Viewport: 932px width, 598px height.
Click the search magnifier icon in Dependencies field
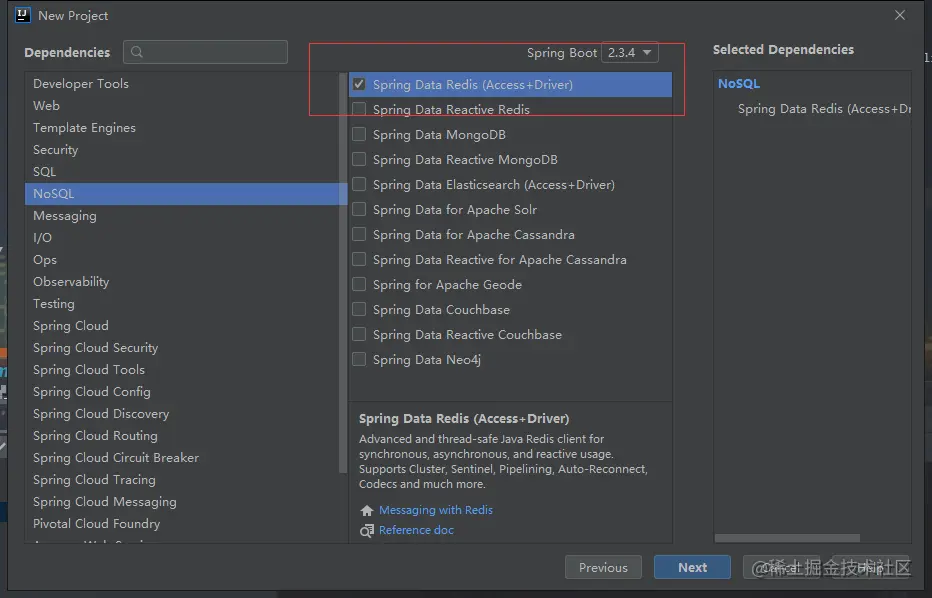tap(137, 52)
